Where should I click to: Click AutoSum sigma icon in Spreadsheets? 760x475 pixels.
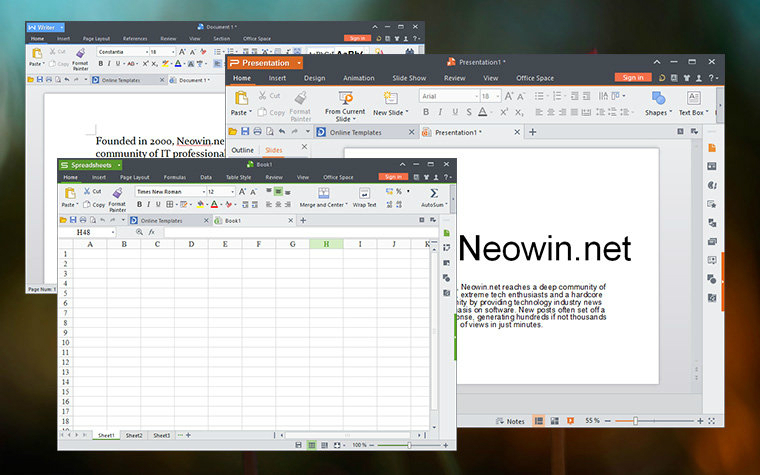(433, 192)
